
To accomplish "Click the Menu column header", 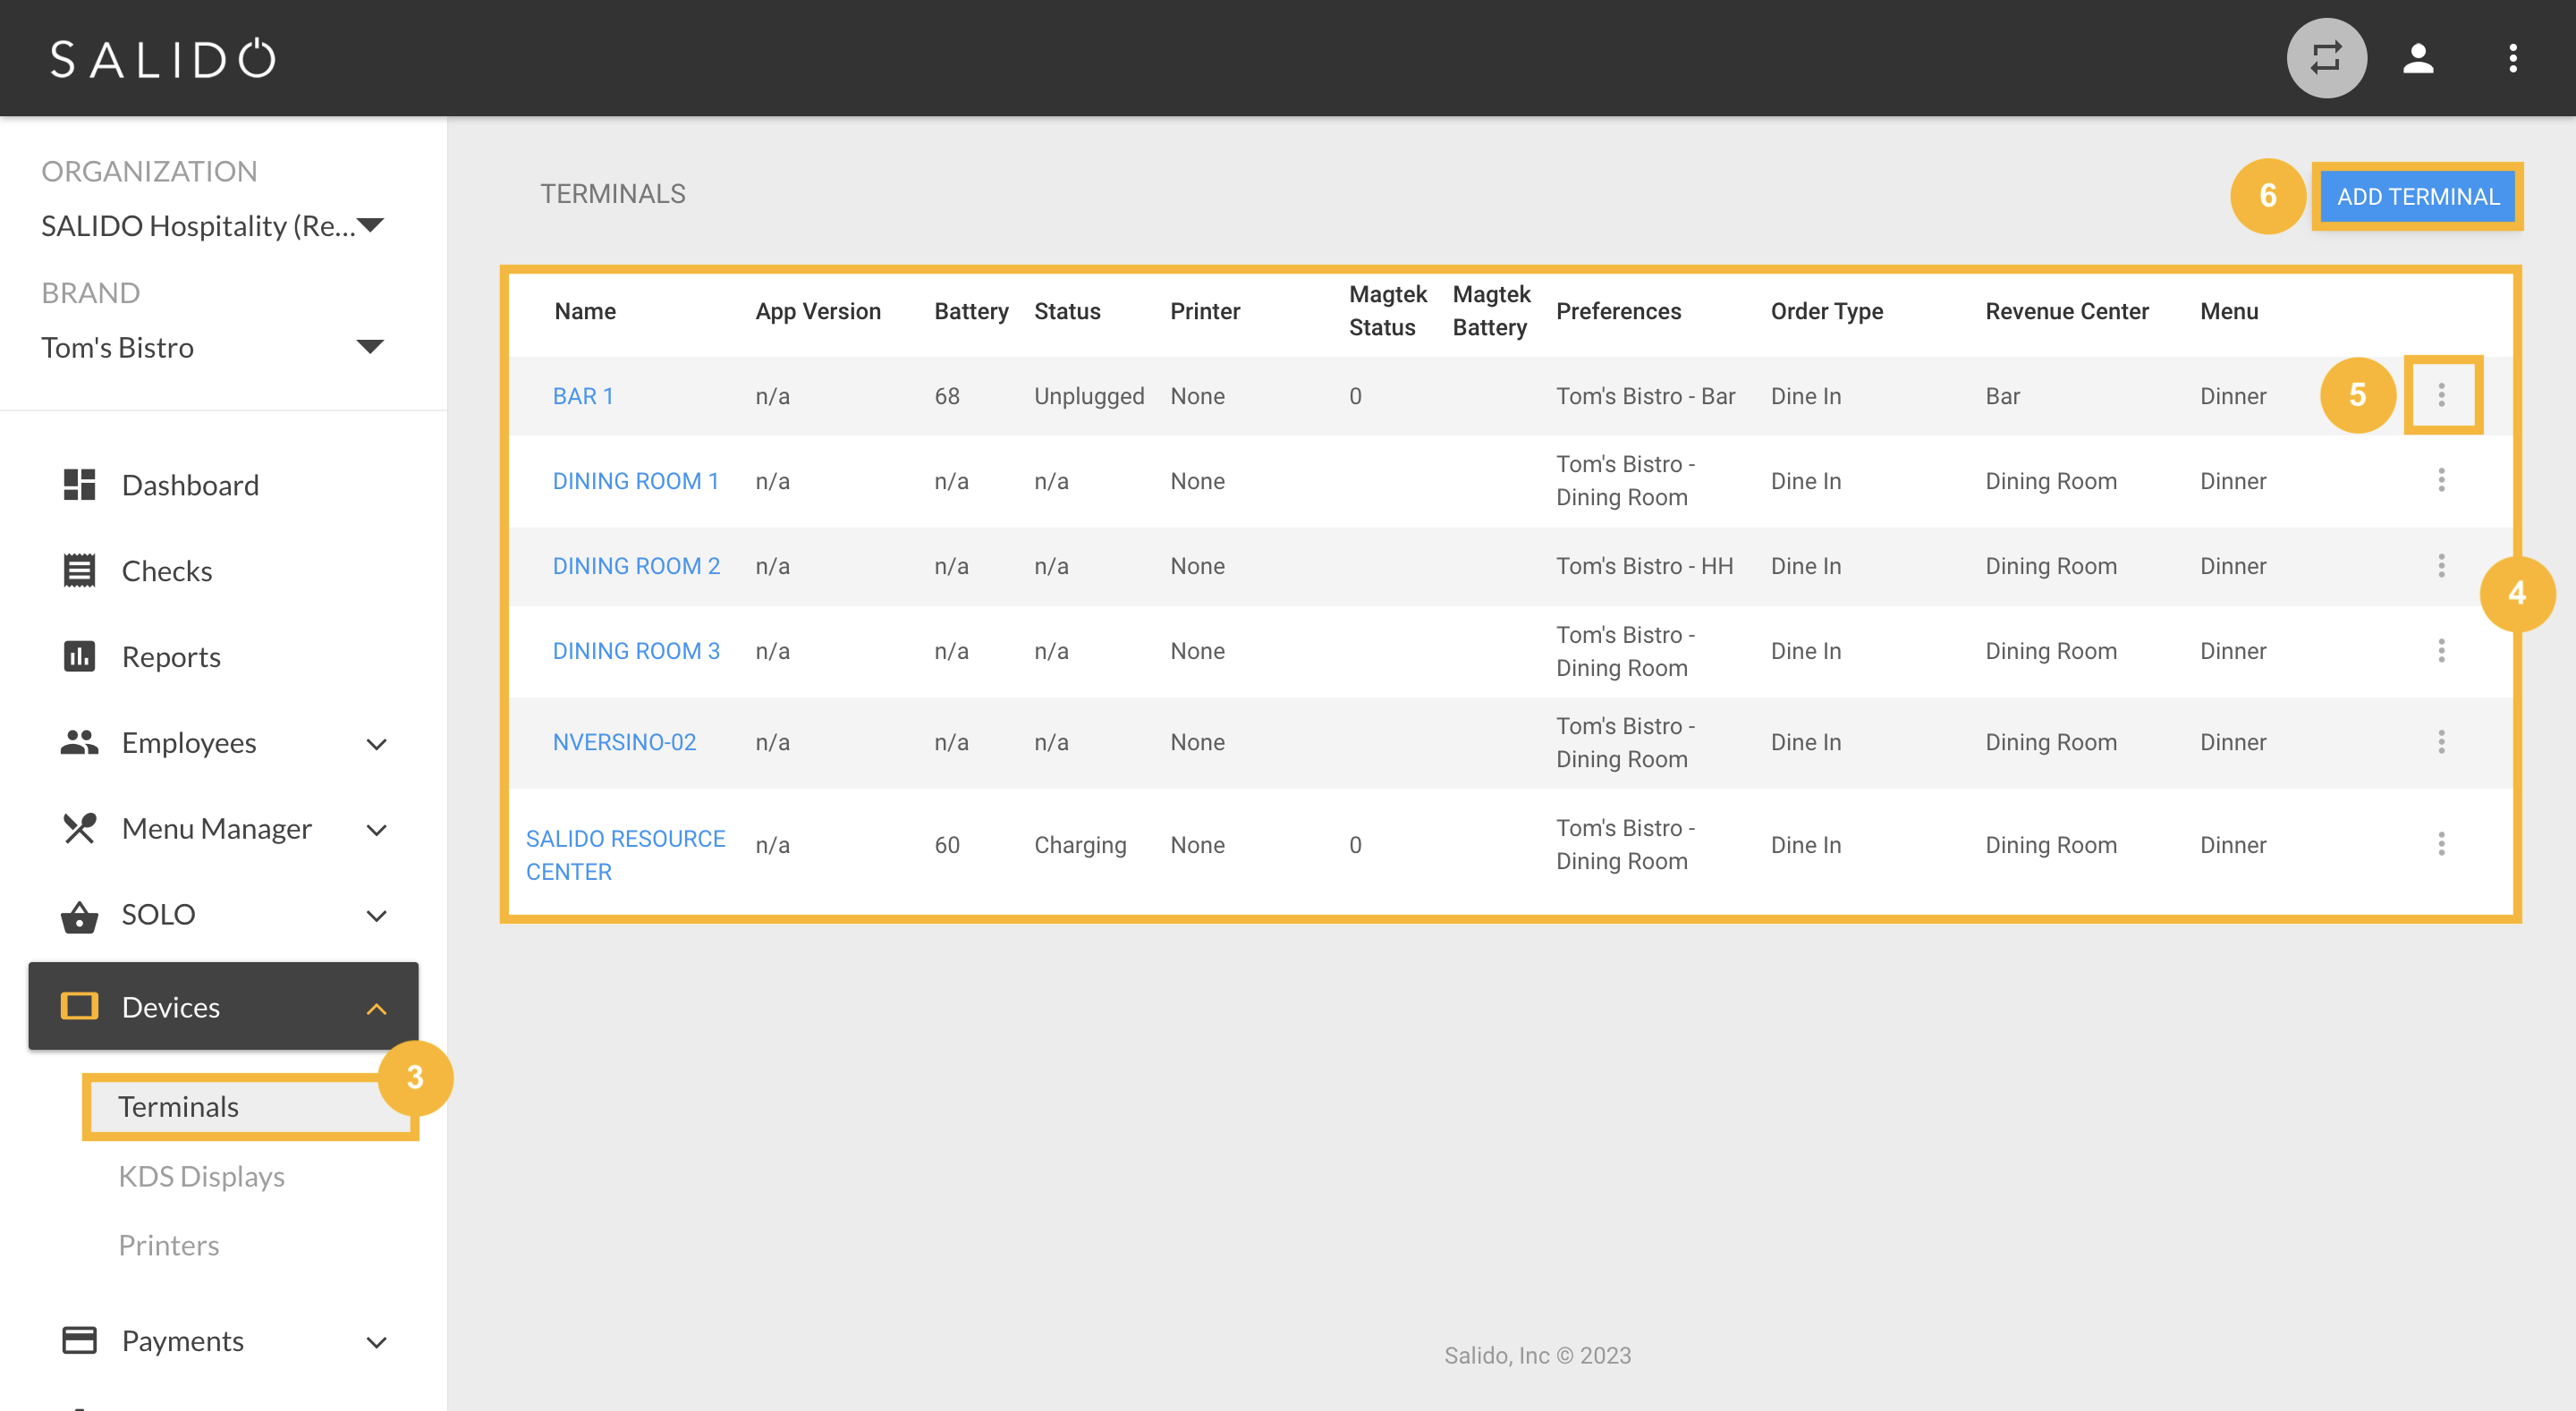I will coord(2229,311).
